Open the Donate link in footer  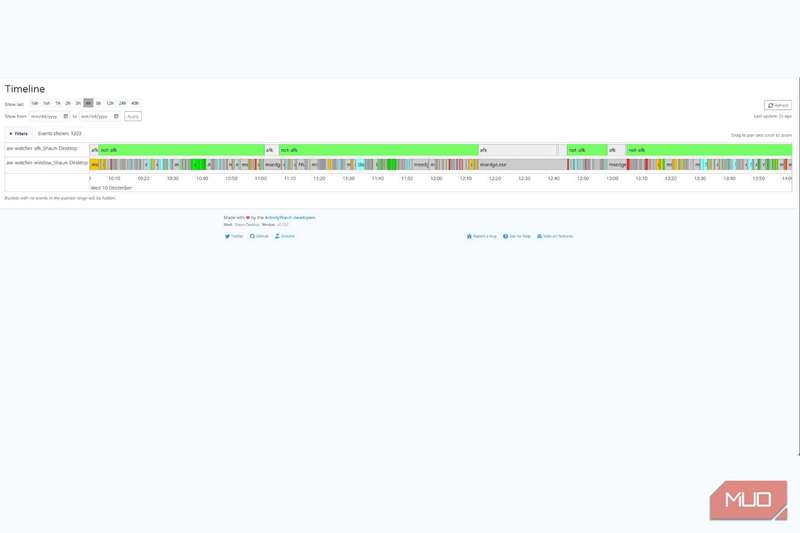click(285, 236)
